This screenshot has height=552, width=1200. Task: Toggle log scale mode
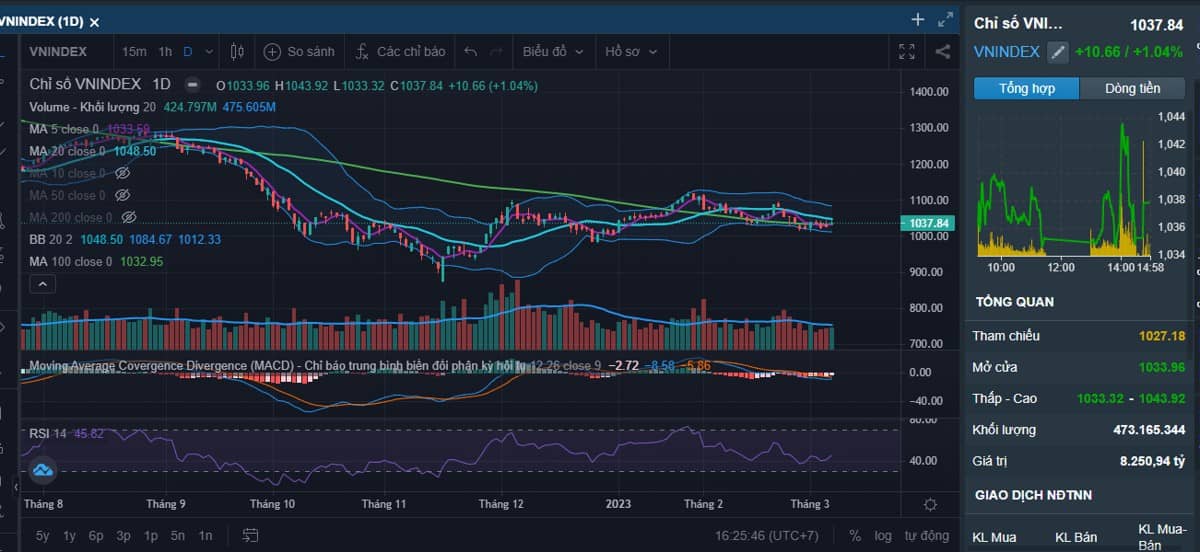[883, 535]
